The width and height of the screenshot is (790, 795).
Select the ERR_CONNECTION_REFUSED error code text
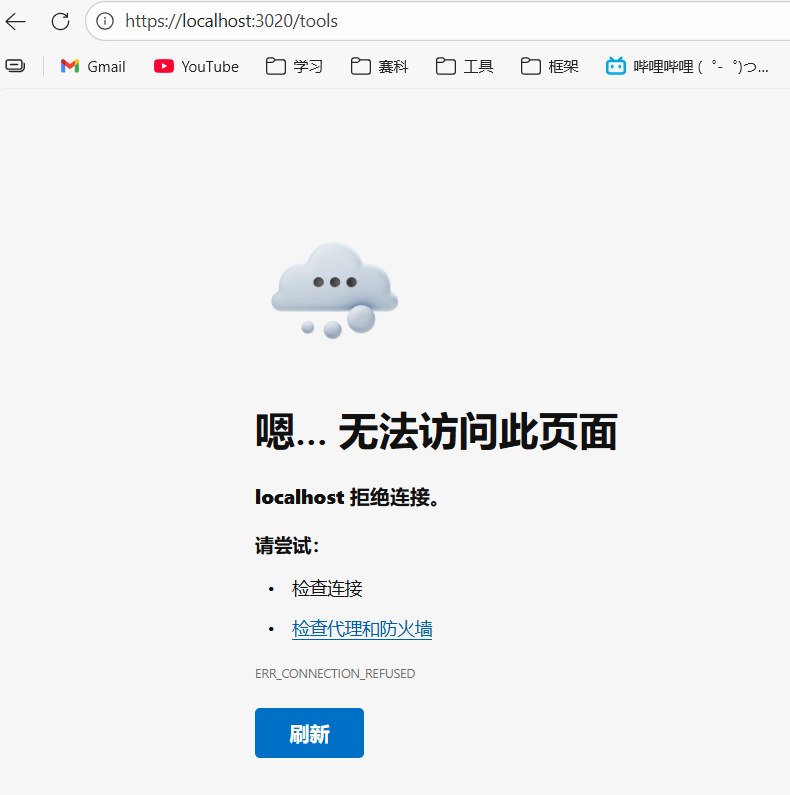pos(335,674)
